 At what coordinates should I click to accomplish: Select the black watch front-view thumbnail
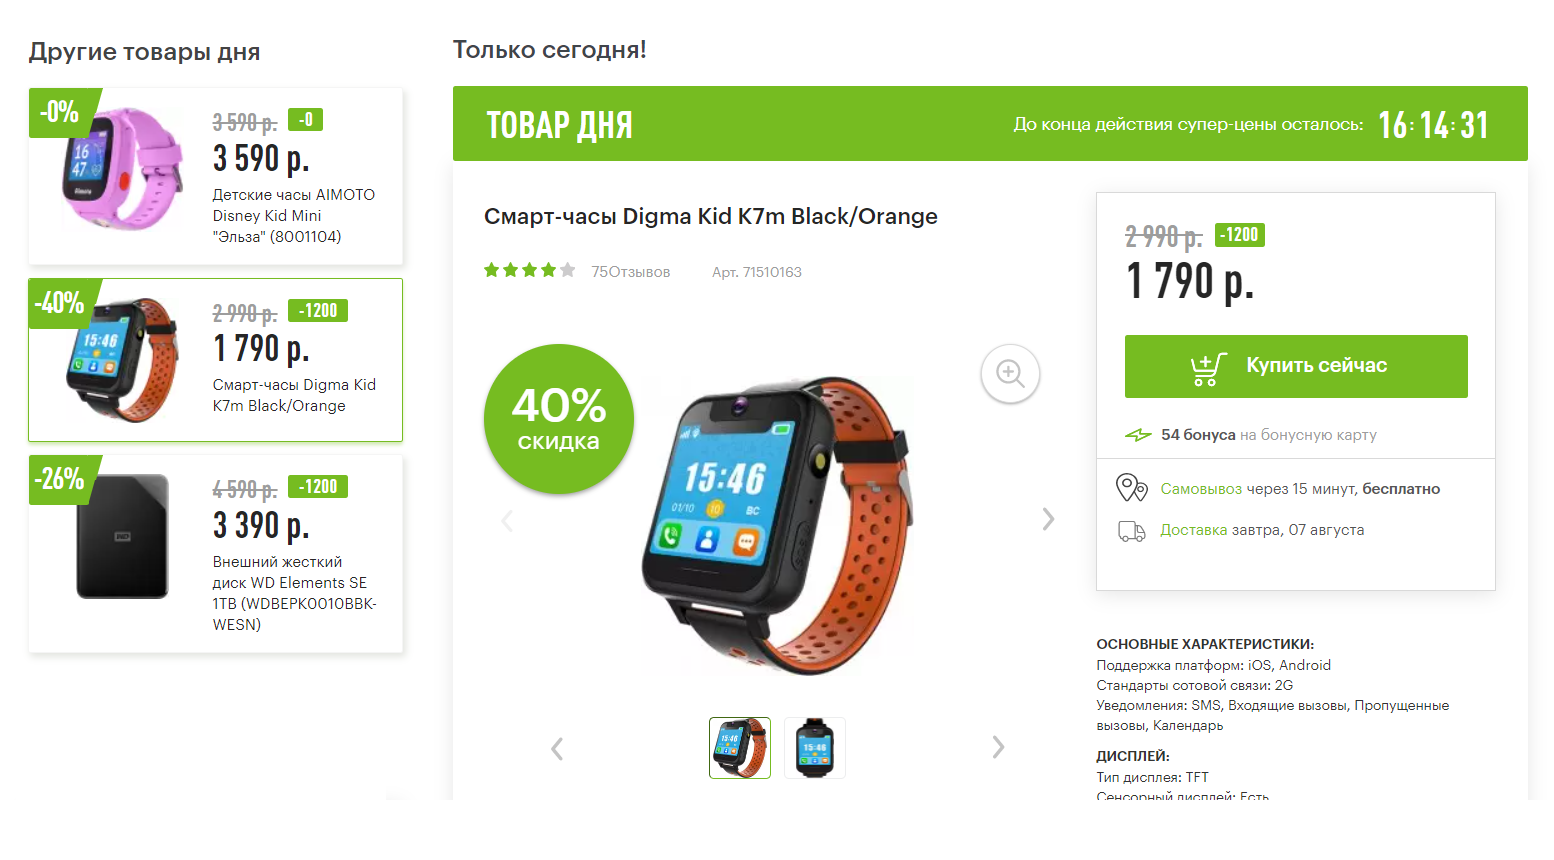coord(815,748)
